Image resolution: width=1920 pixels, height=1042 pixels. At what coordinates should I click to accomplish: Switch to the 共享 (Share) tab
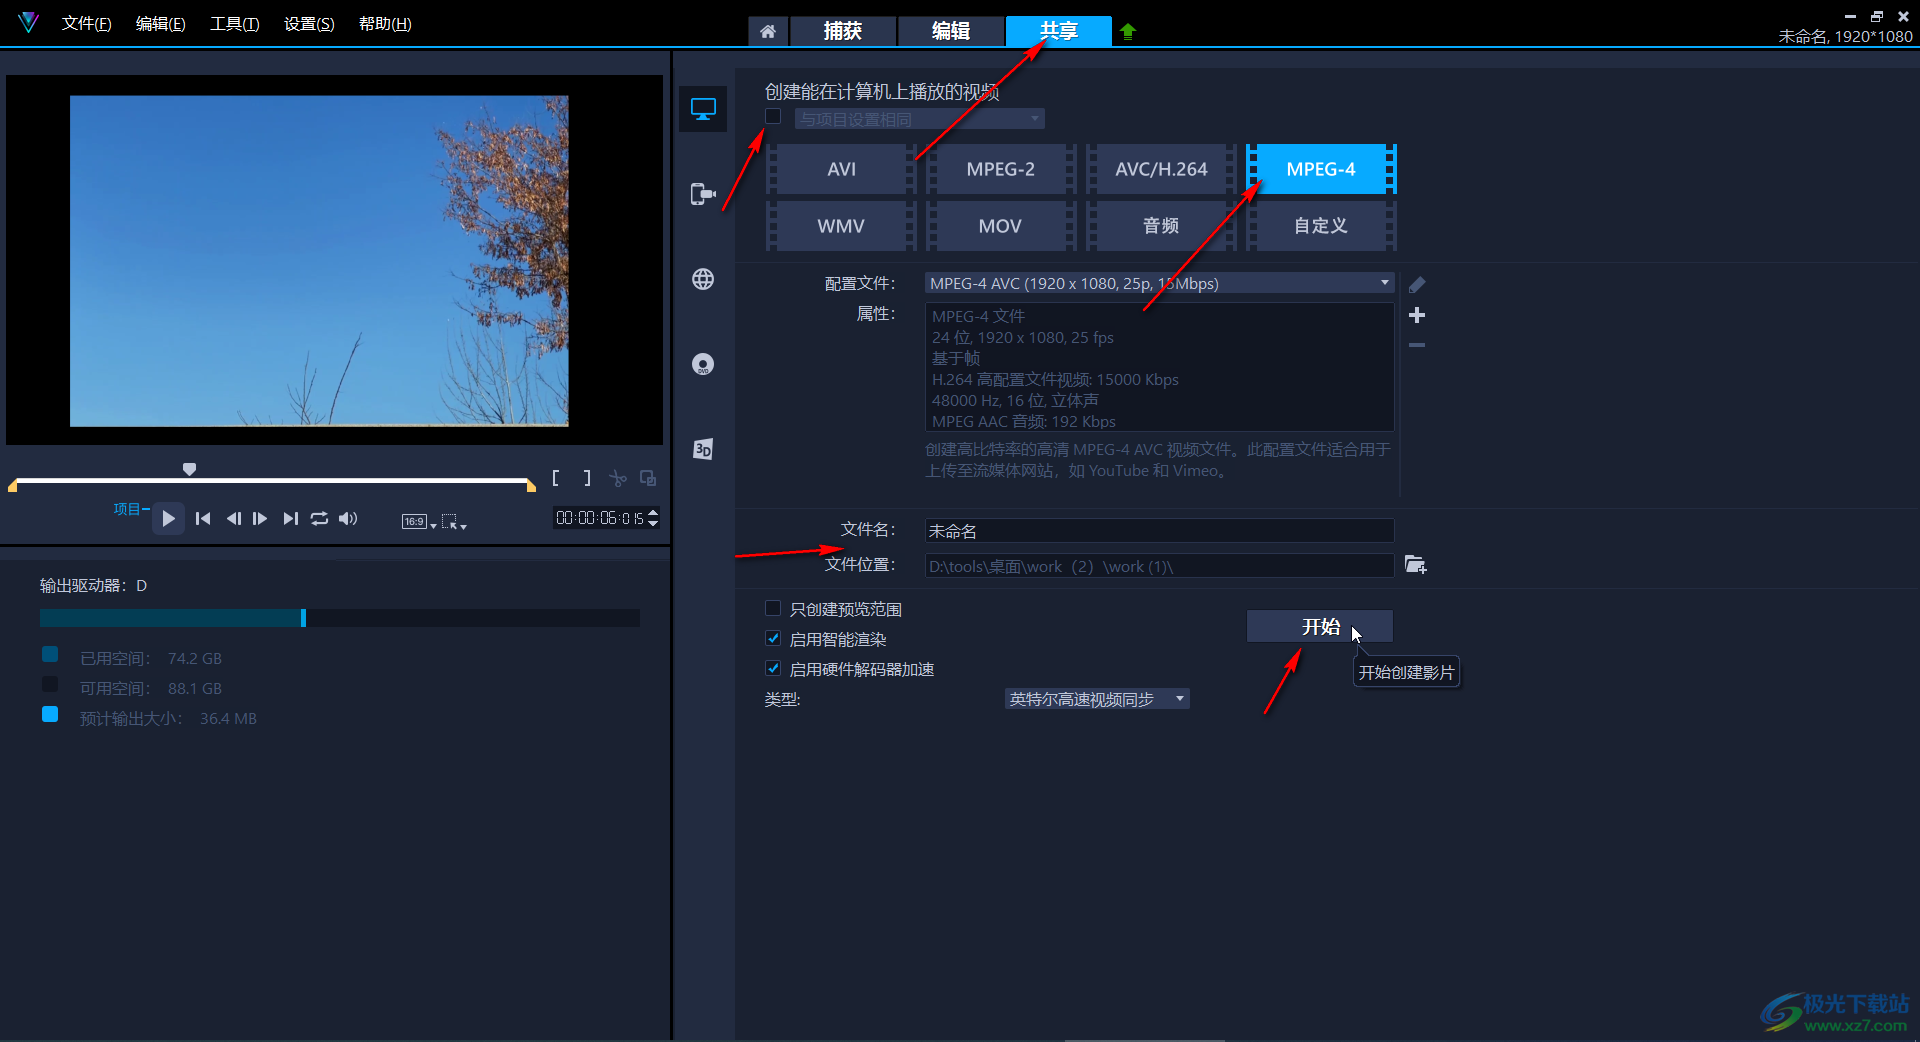pos(1058,31)
